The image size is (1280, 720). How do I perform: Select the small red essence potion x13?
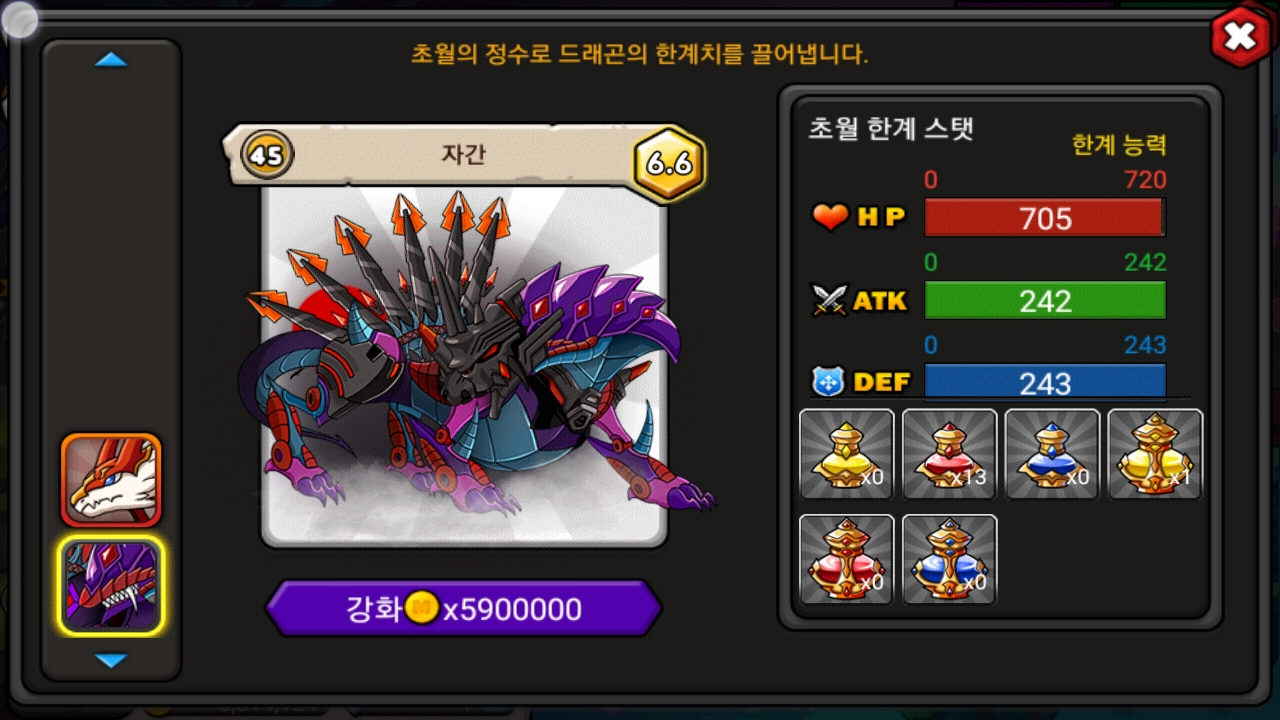pyautogui.click(x=949, y=454)
